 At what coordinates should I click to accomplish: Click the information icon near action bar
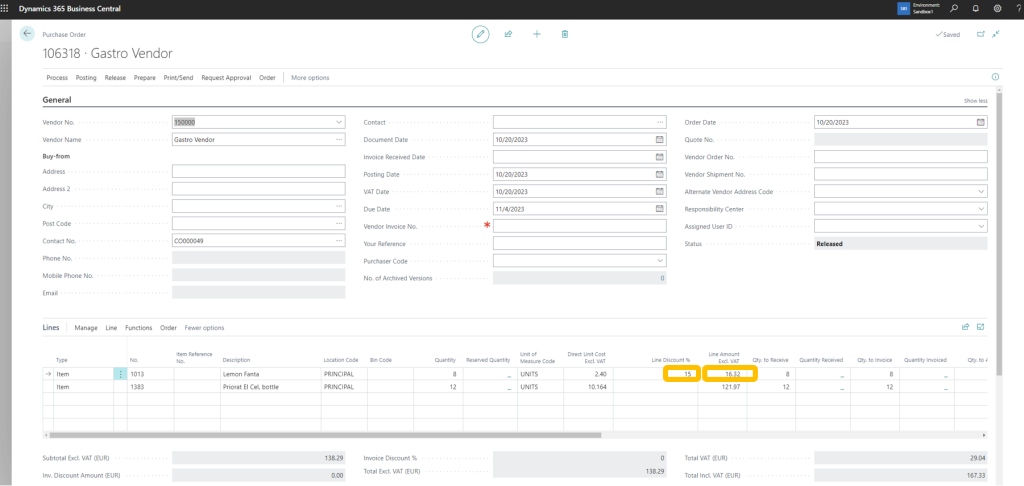995,77
